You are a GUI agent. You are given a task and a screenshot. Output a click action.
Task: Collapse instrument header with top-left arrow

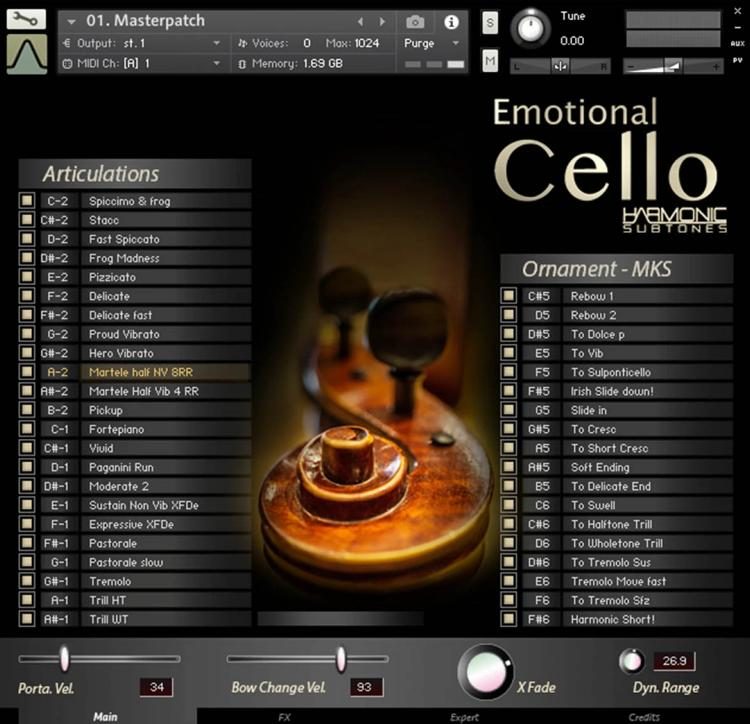[x=71, y=22]
